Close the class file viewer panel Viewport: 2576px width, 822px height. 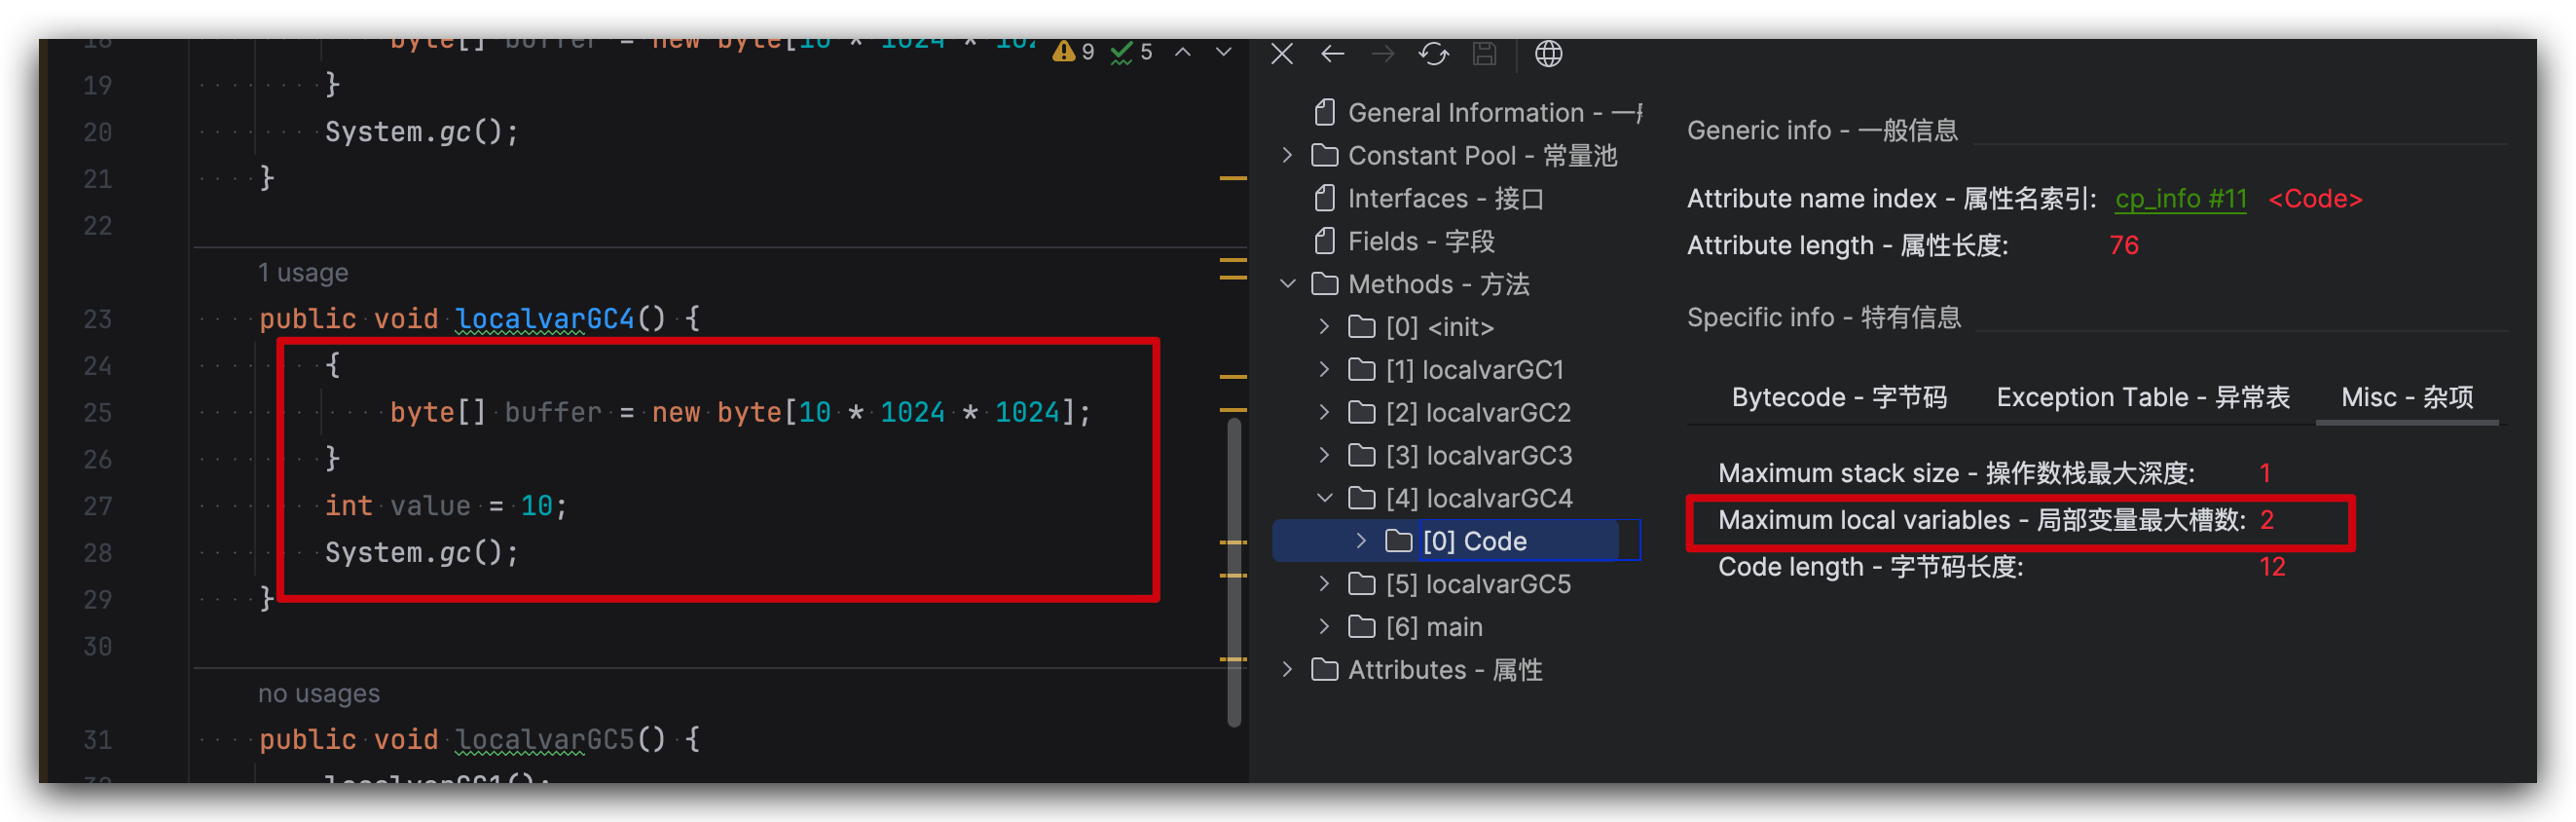(x=1281, y=54)
